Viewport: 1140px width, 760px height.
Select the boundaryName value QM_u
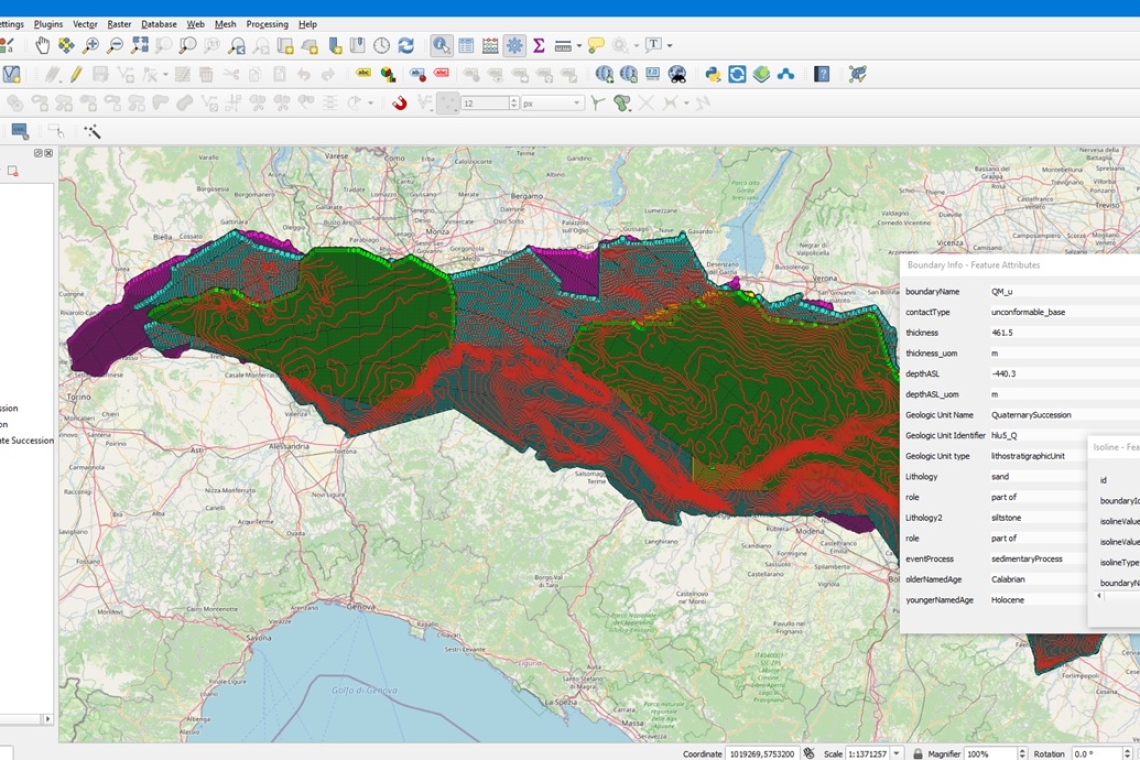(x=1001, y=292)
